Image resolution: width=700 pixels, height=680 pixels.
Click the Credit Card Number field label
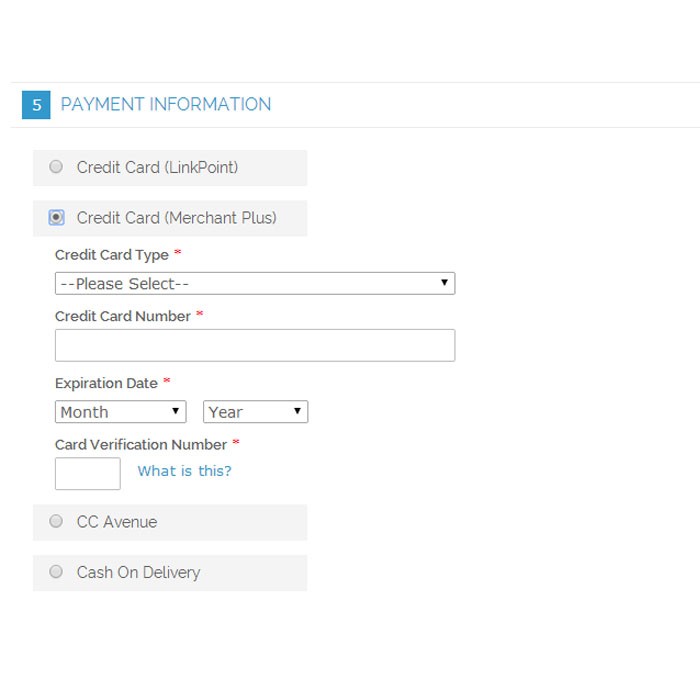[123, 316]
